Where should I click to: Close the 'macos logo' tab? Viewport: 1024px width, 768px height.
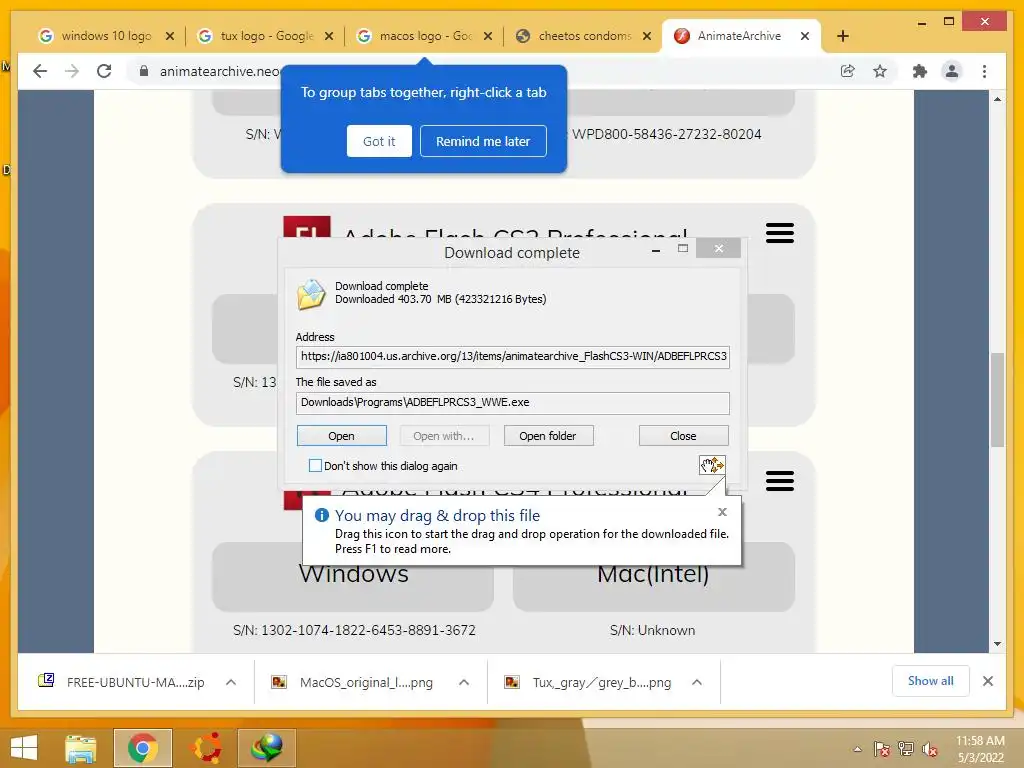click(488, 36)
